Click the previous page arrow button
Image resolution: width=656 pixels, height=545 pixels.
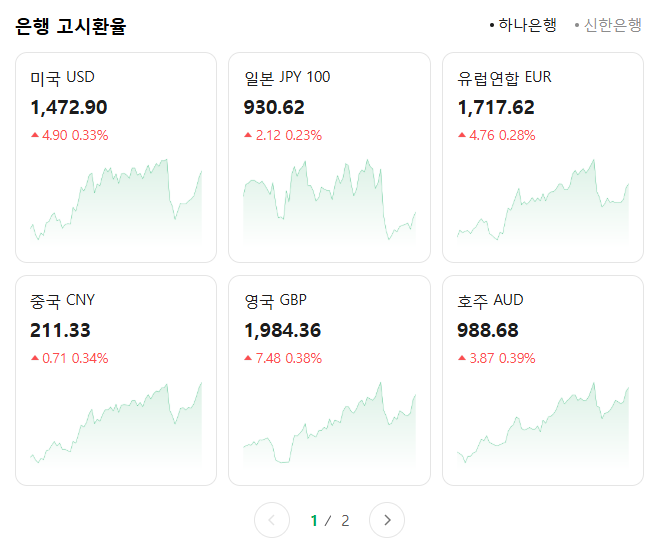(272, 520)
